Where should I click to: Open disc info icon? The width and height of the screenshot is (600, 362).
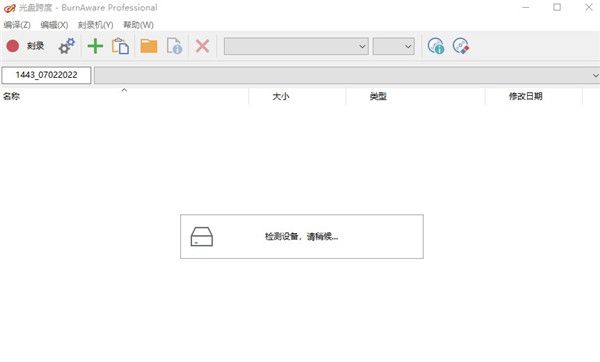coord(436,46)
